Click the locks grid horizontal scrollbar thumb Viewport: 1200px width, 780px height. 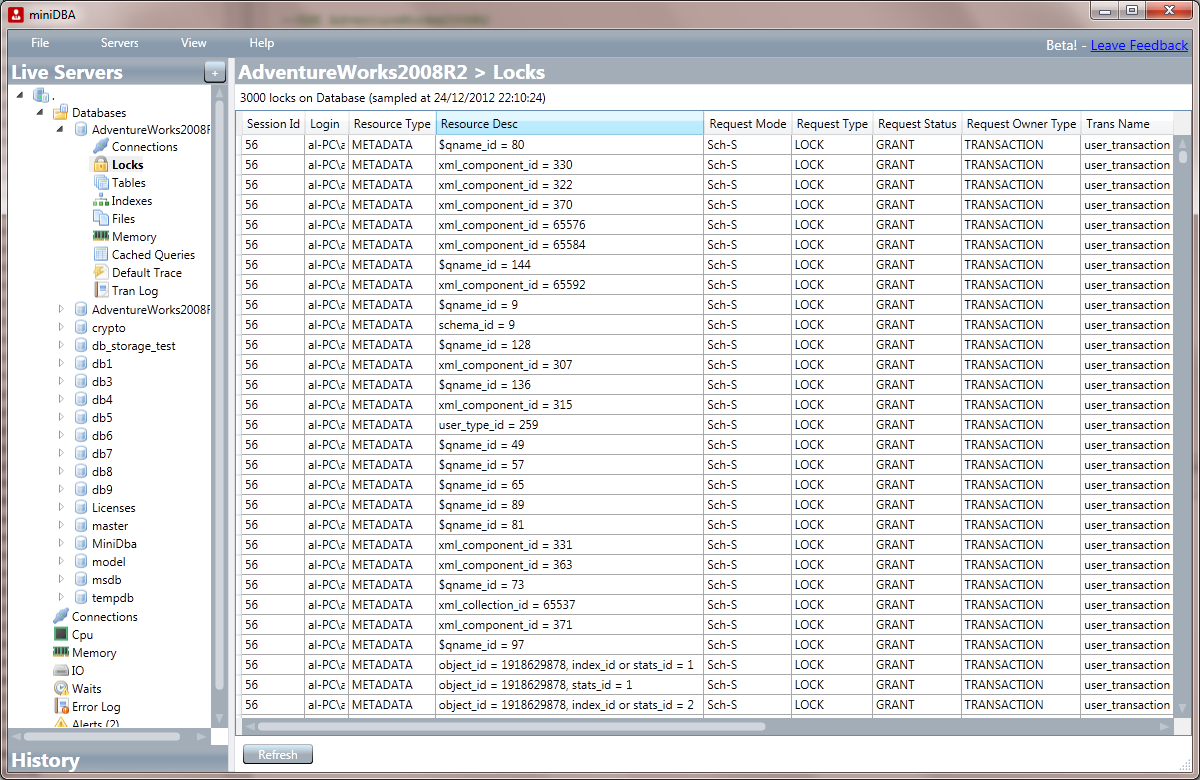click(x=511, y=727)
